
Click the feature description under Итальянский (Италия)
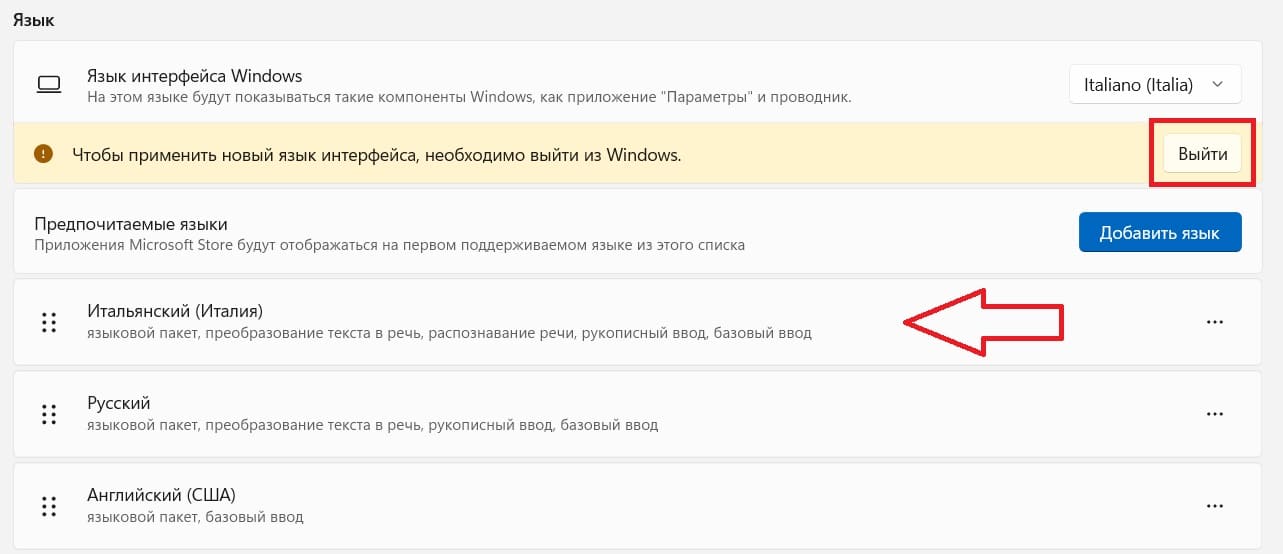pos(449,333)
